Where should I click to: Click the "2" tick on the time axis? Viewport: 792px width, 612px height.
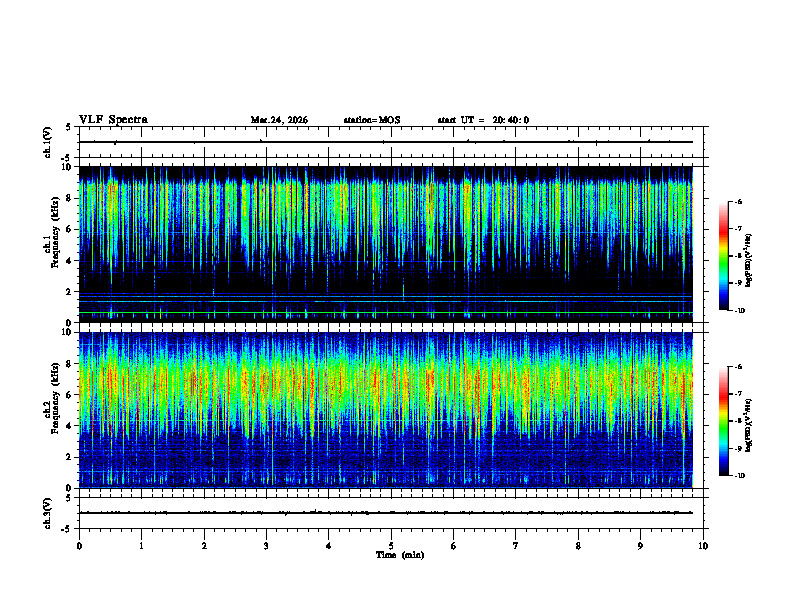[x=204, y=546]
